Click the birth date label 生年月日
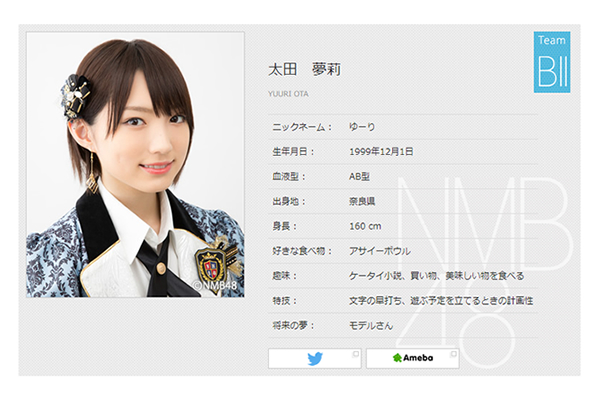Viewport: 600px width, 400px height. click(x=293, y=152)
